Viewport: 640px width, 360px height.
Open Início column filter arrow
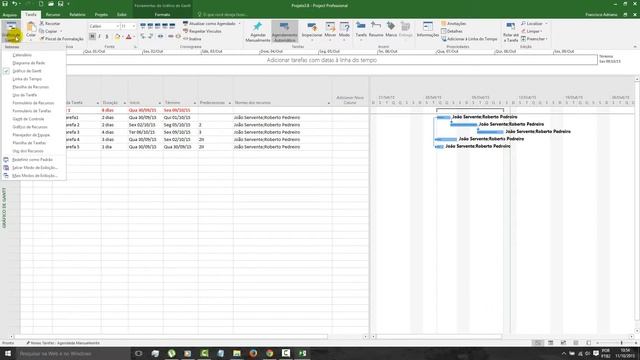point(160,103)
